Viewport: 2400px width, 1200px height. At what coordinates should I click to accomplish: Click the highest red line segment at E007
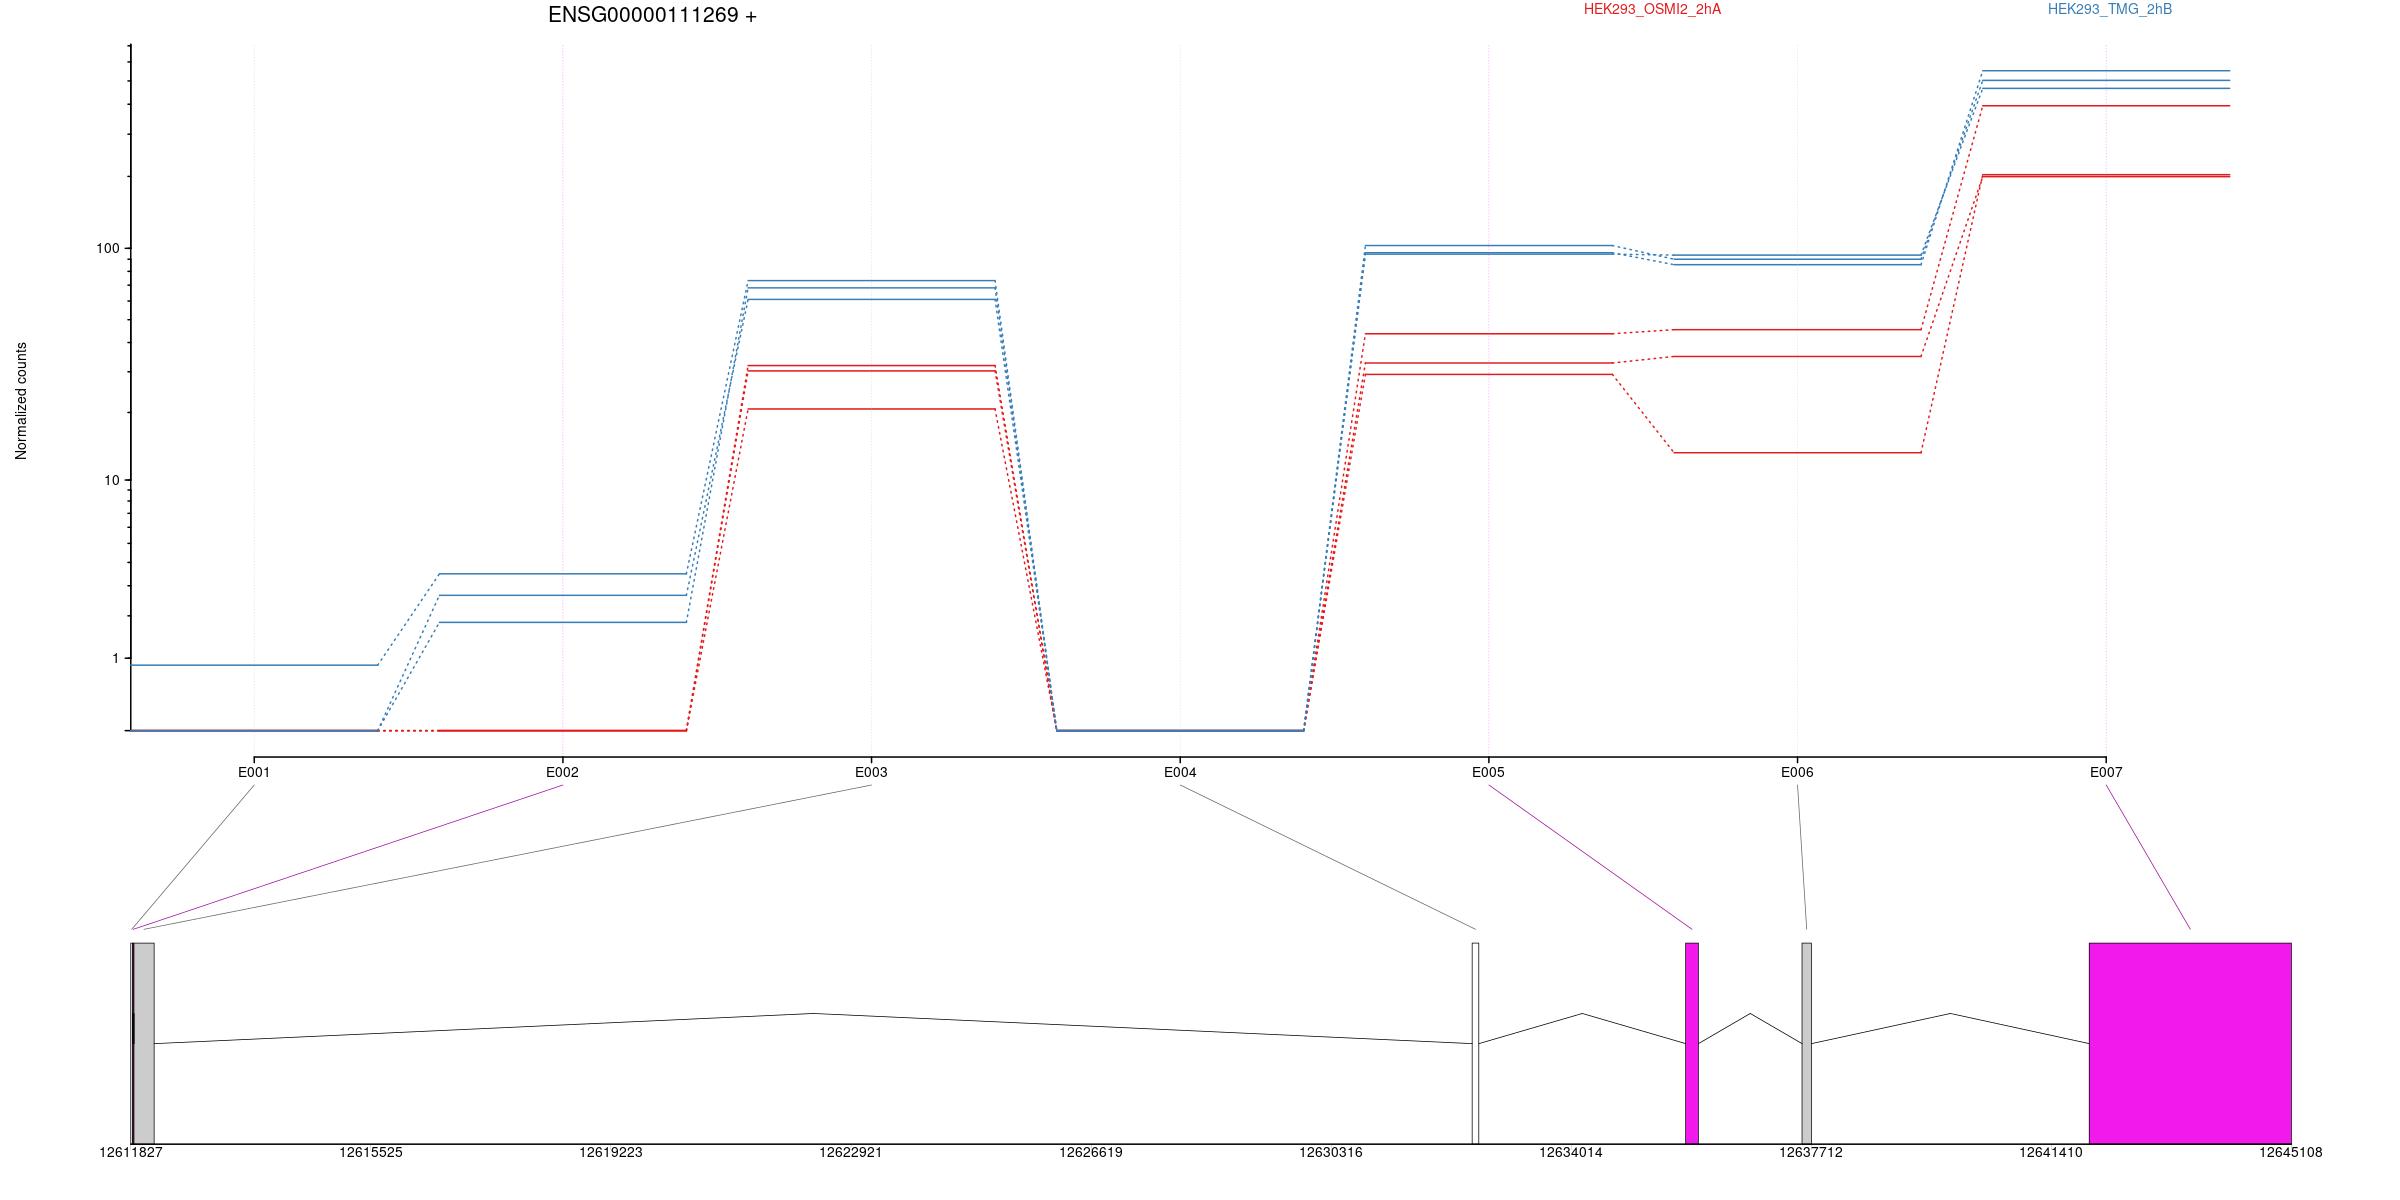click(2106, 106)
